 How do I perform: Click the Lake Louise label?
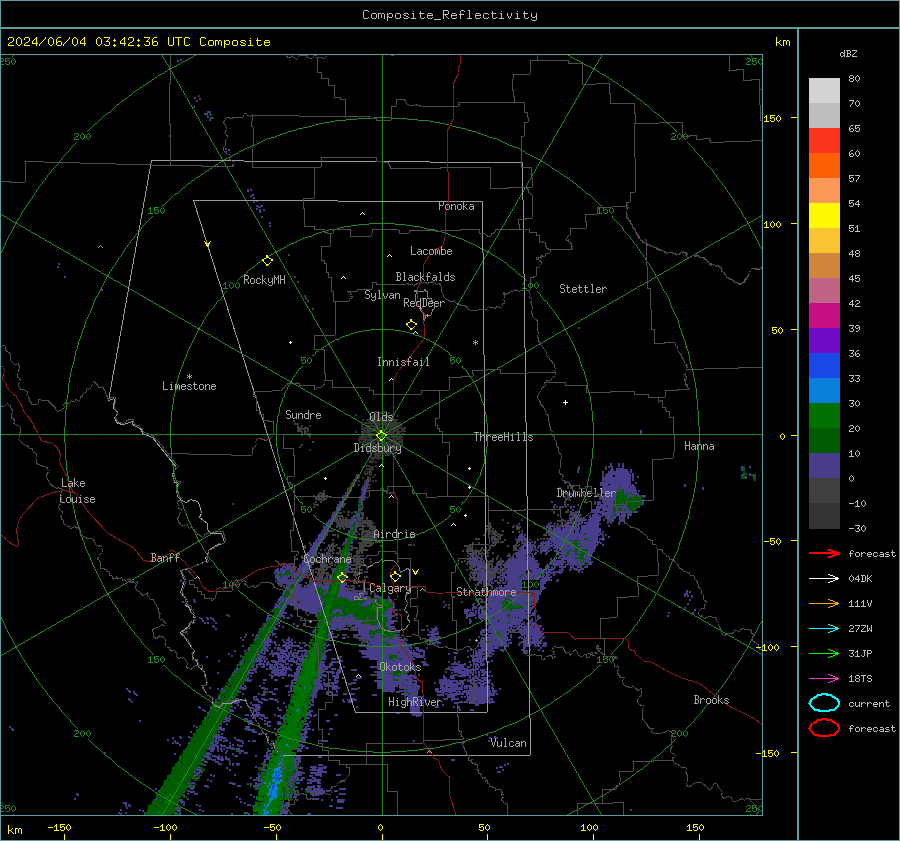[x=77, y=491]
